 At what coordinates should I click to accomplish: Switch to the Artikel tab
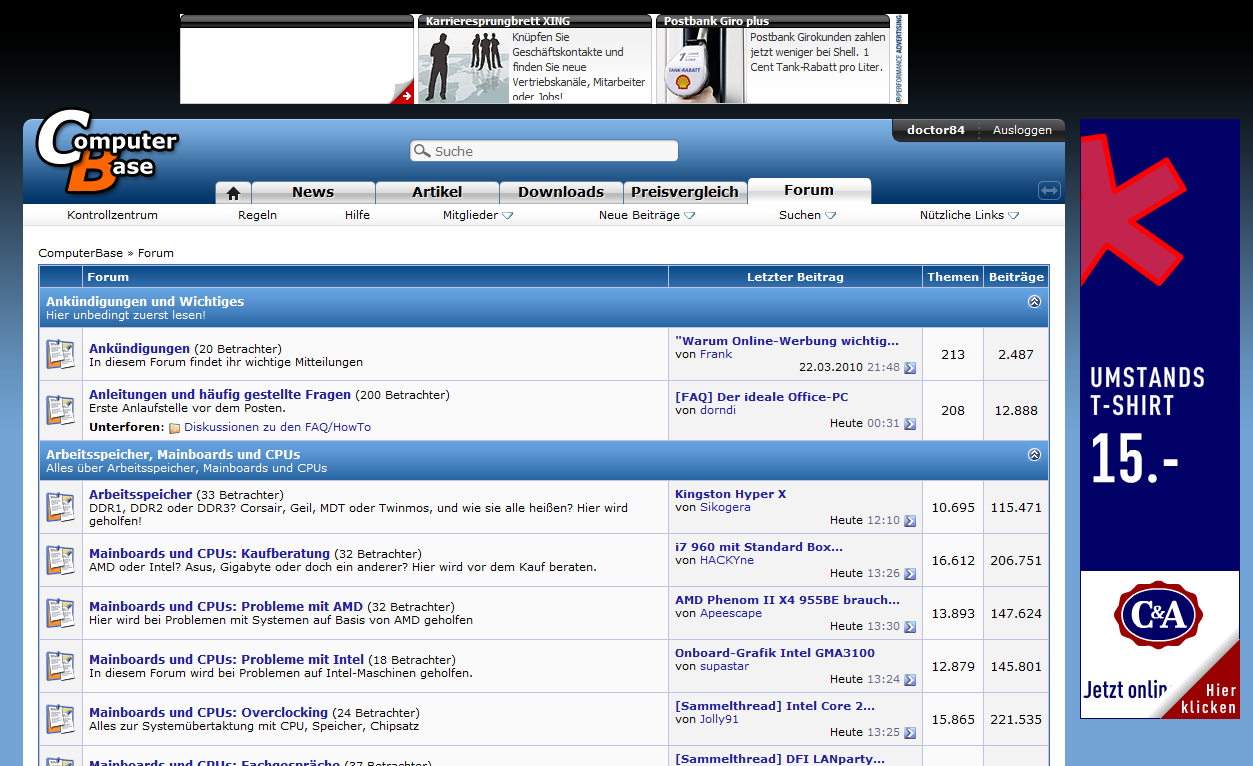pos(437,192)
